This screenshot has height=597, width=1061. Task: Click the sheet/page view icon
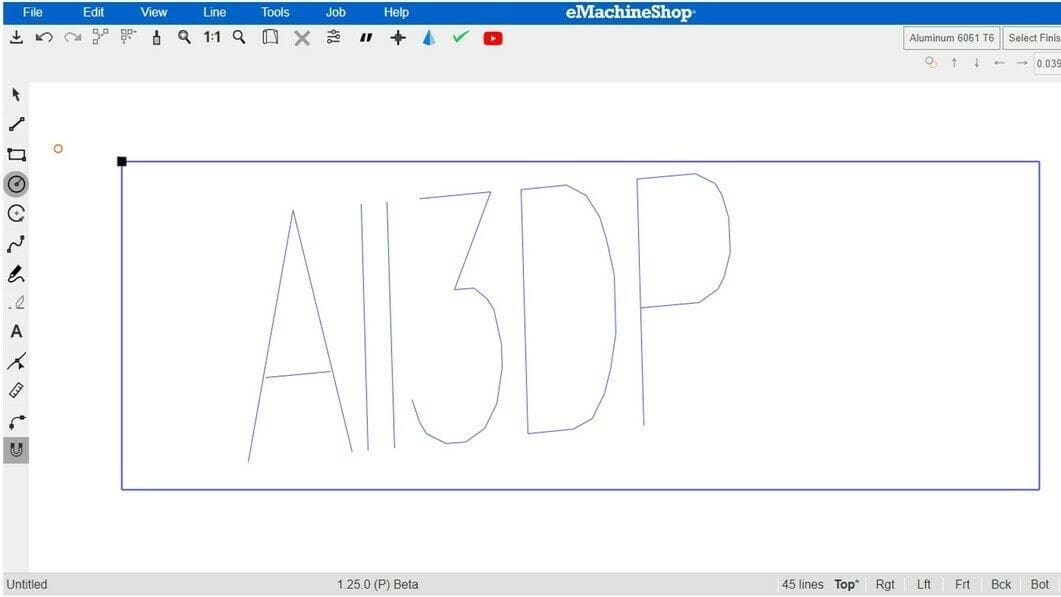tap(270, 37)
